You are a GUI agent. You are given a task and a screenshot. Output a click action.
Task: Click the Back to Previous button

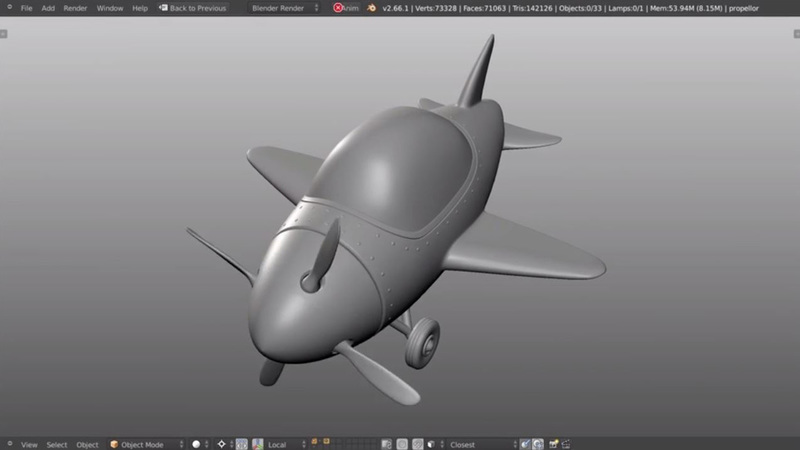point(192,8)
